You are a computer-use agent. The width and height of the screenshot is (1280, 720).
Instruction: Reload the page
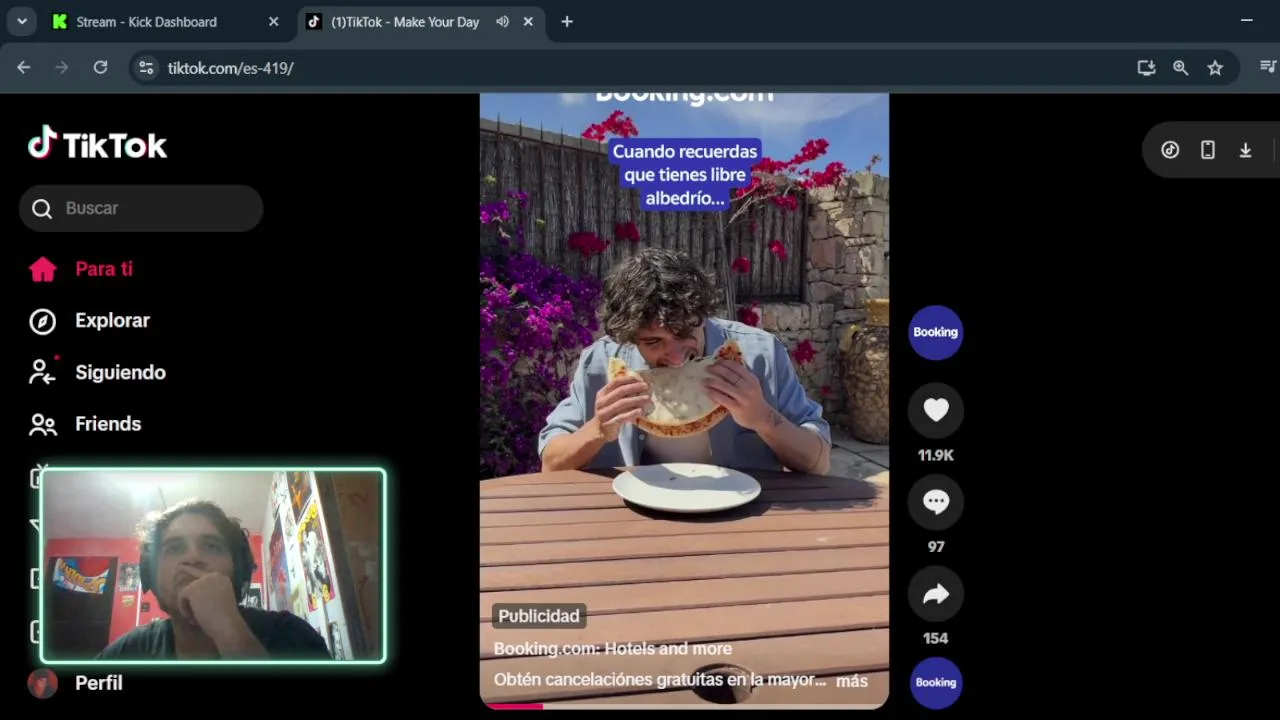[x=100, y=68]
